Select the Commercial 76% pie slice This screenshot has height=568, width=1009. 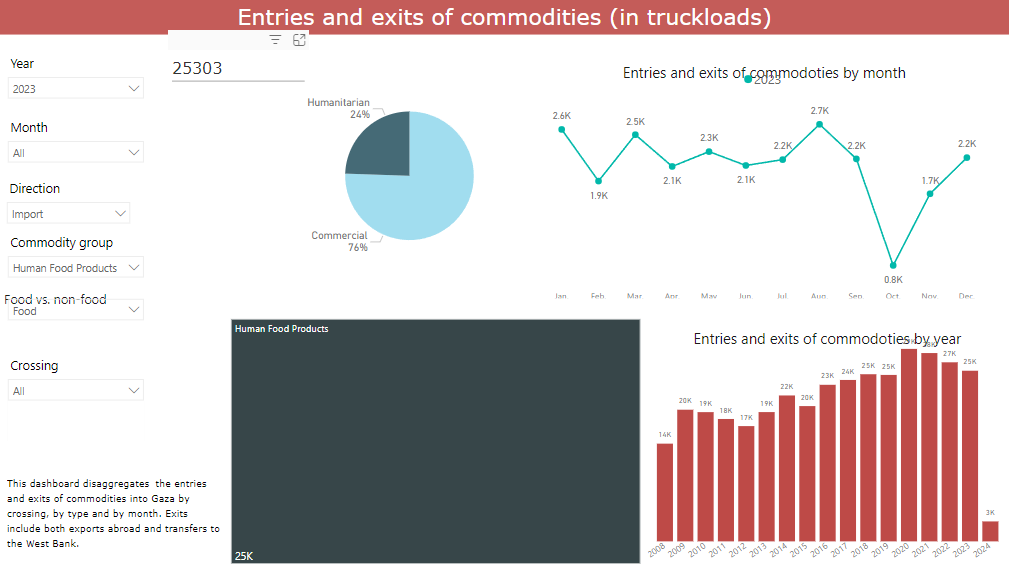[x=425, y=193]
